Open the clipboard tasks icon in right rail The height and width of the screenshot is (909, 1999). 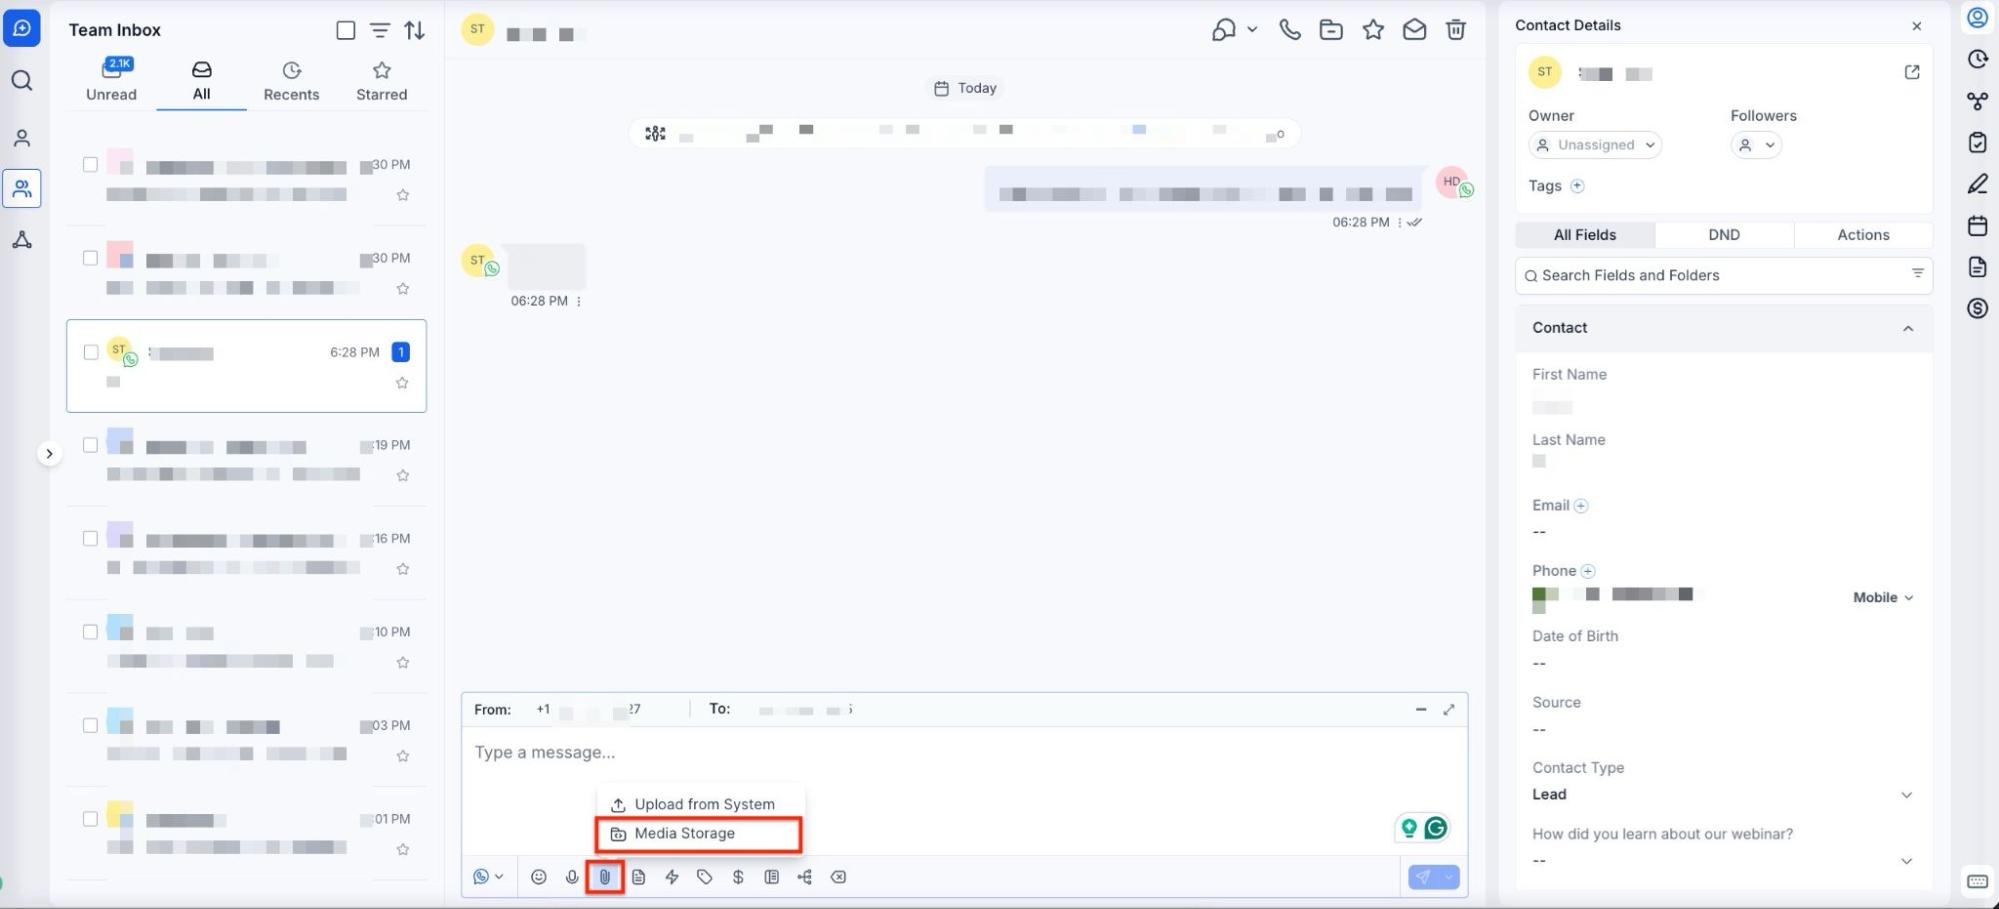pos(1977,142)
